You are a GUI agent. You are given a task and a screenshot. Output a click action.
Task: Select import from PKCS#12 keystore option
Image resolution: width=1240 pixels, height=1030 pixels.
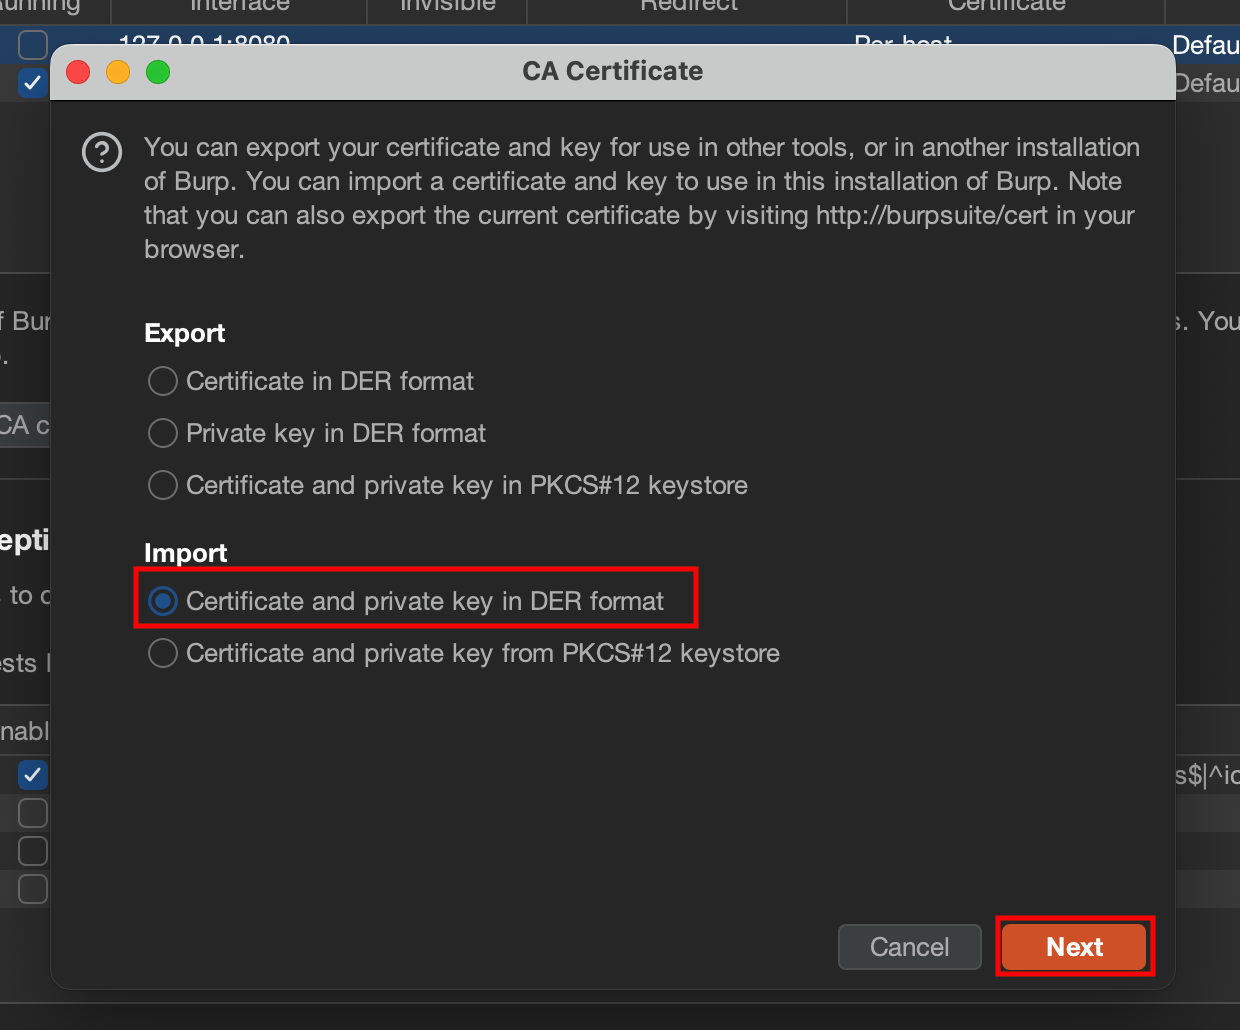click(x=162, y=653)
